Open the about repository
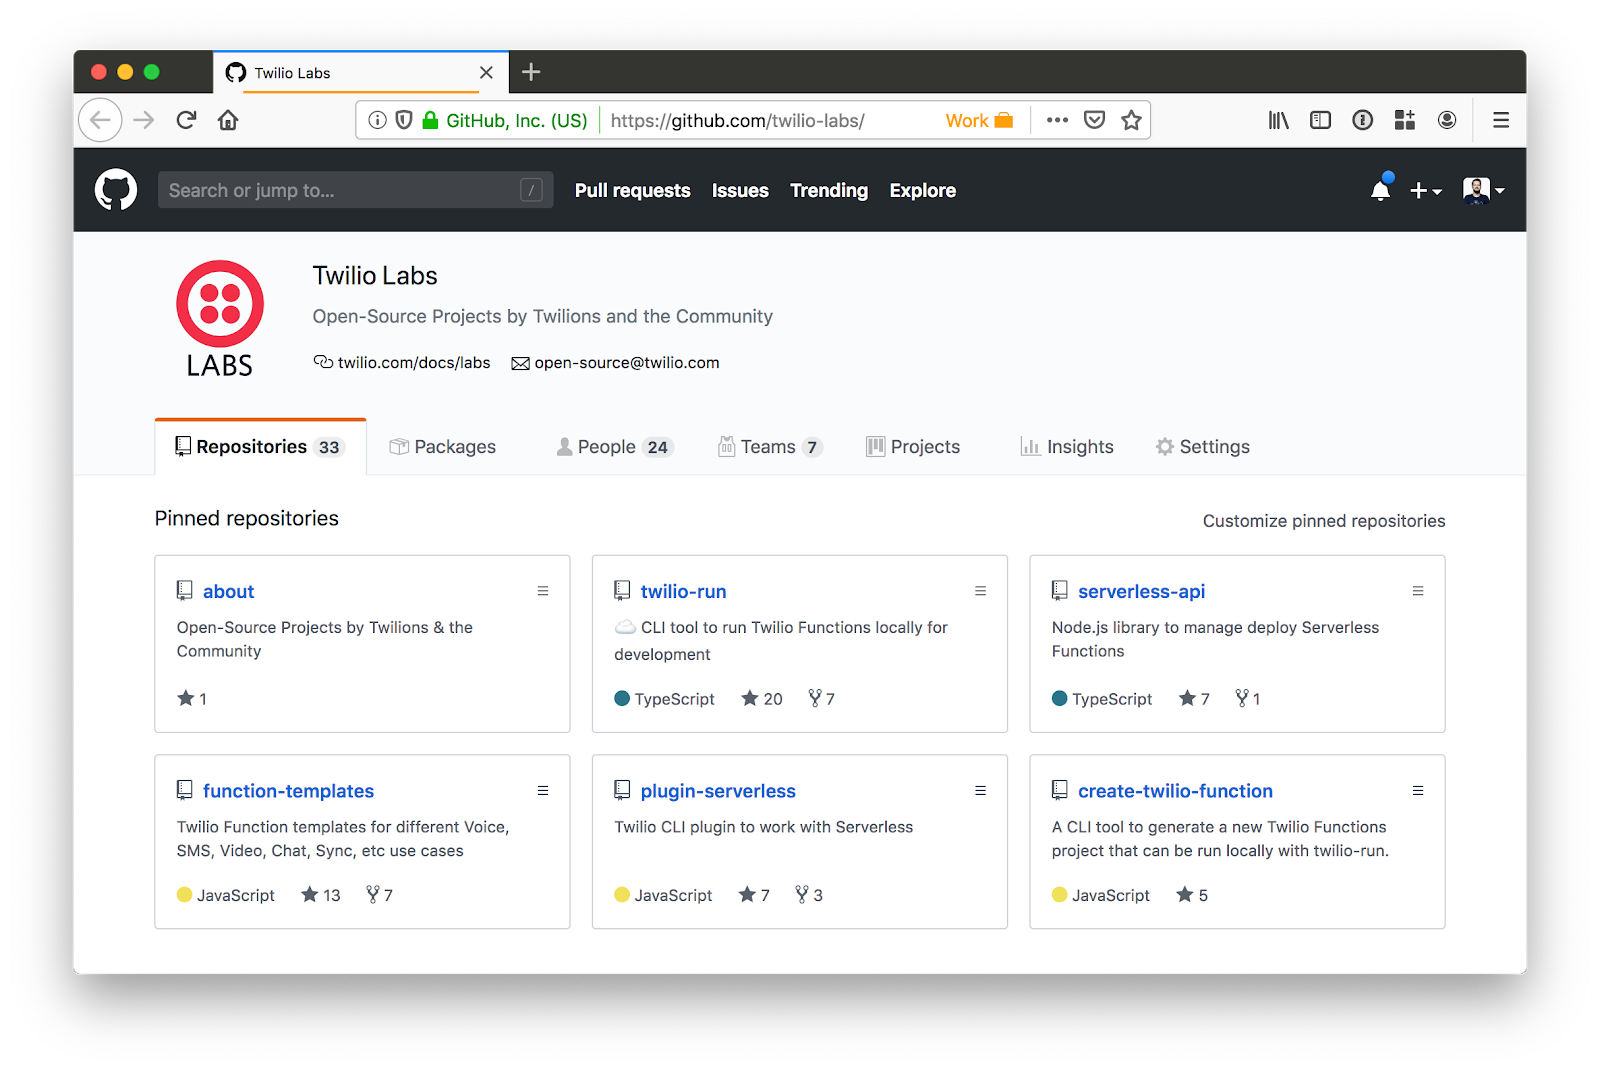 tap(228, 591)
